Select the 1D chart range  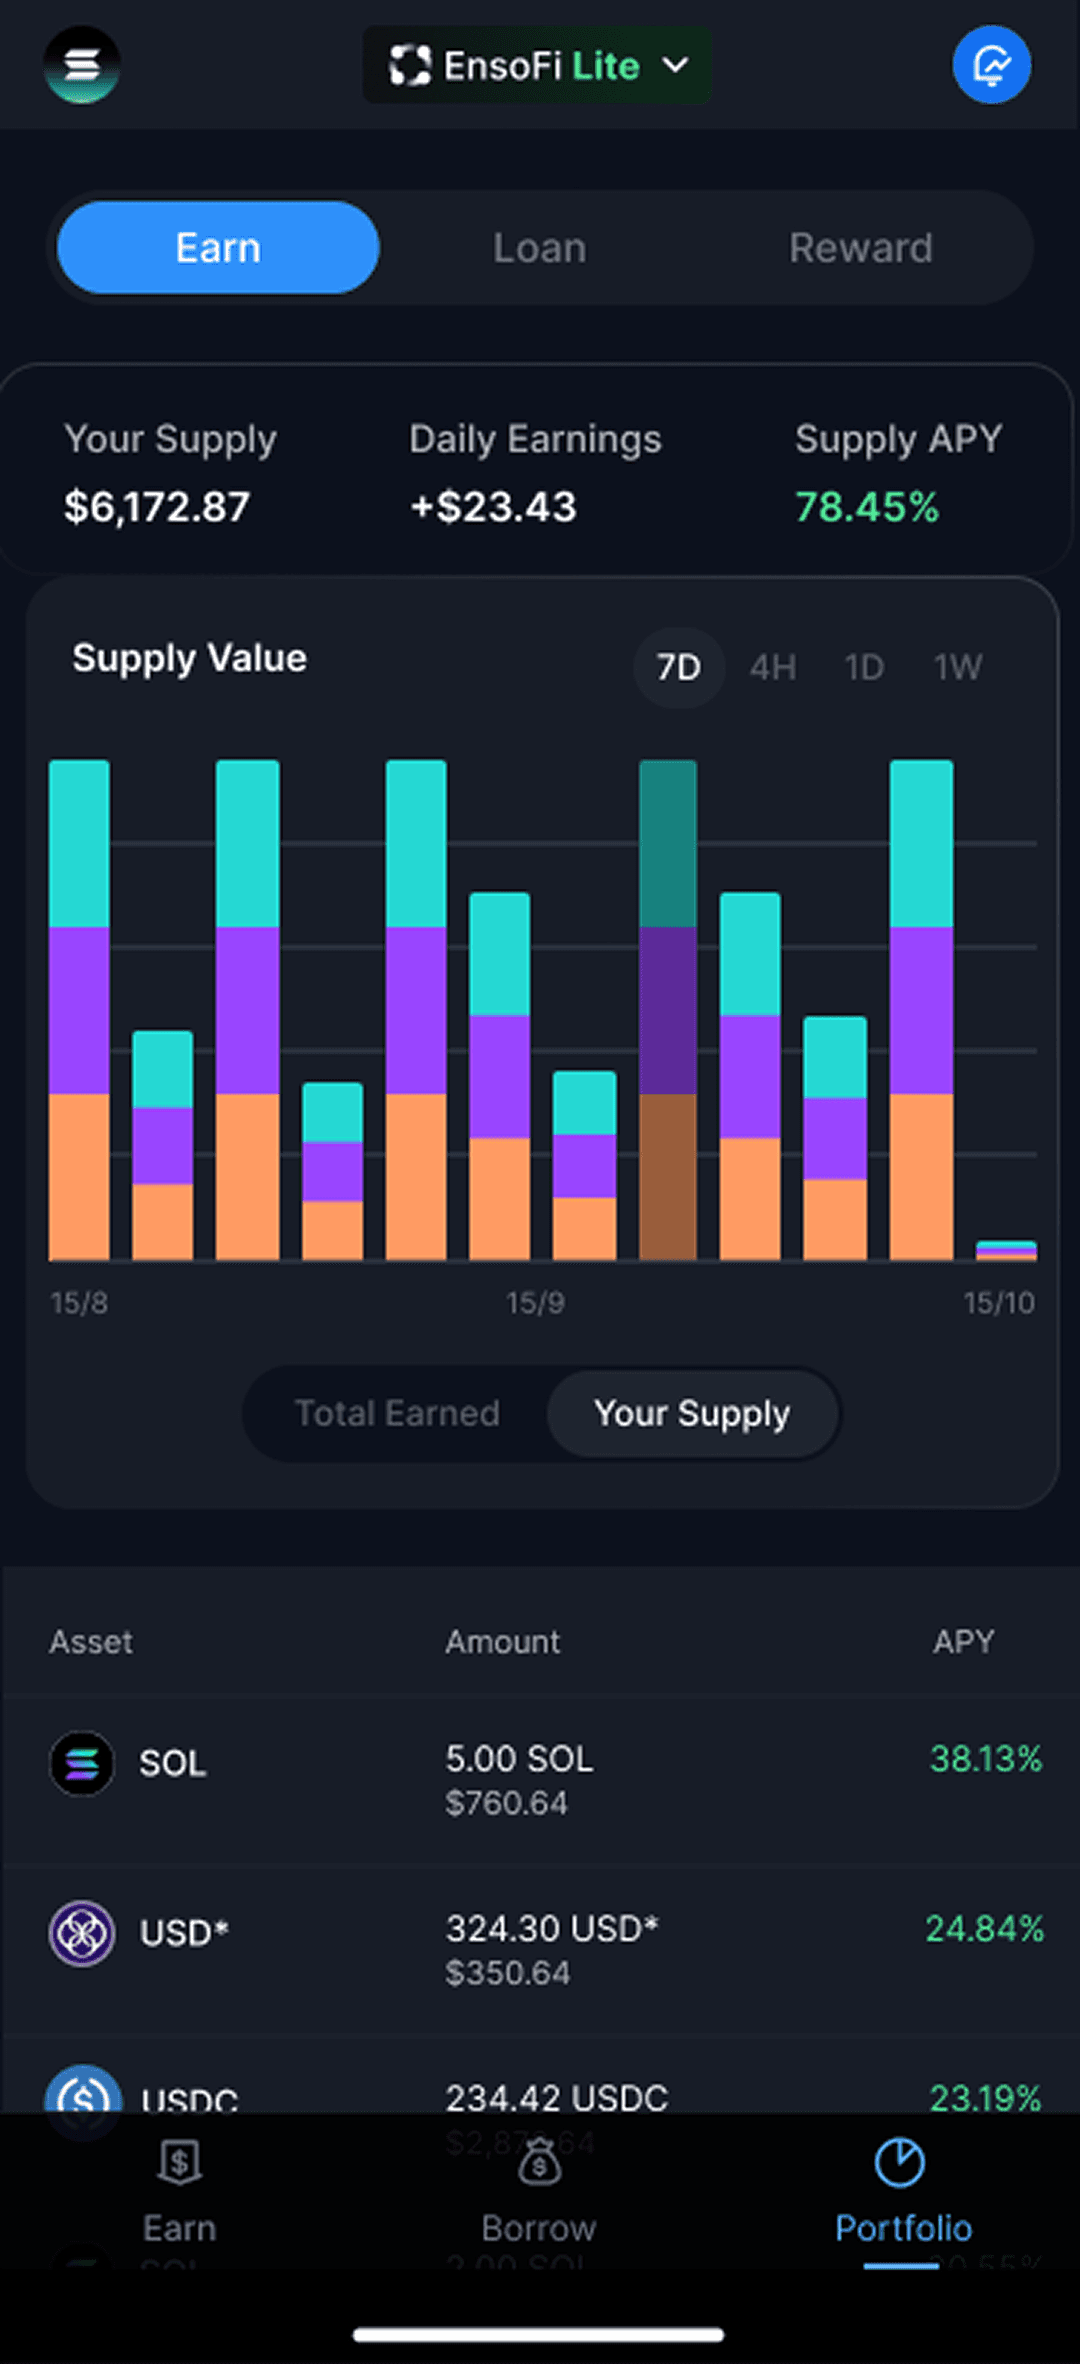click(864, 667)
